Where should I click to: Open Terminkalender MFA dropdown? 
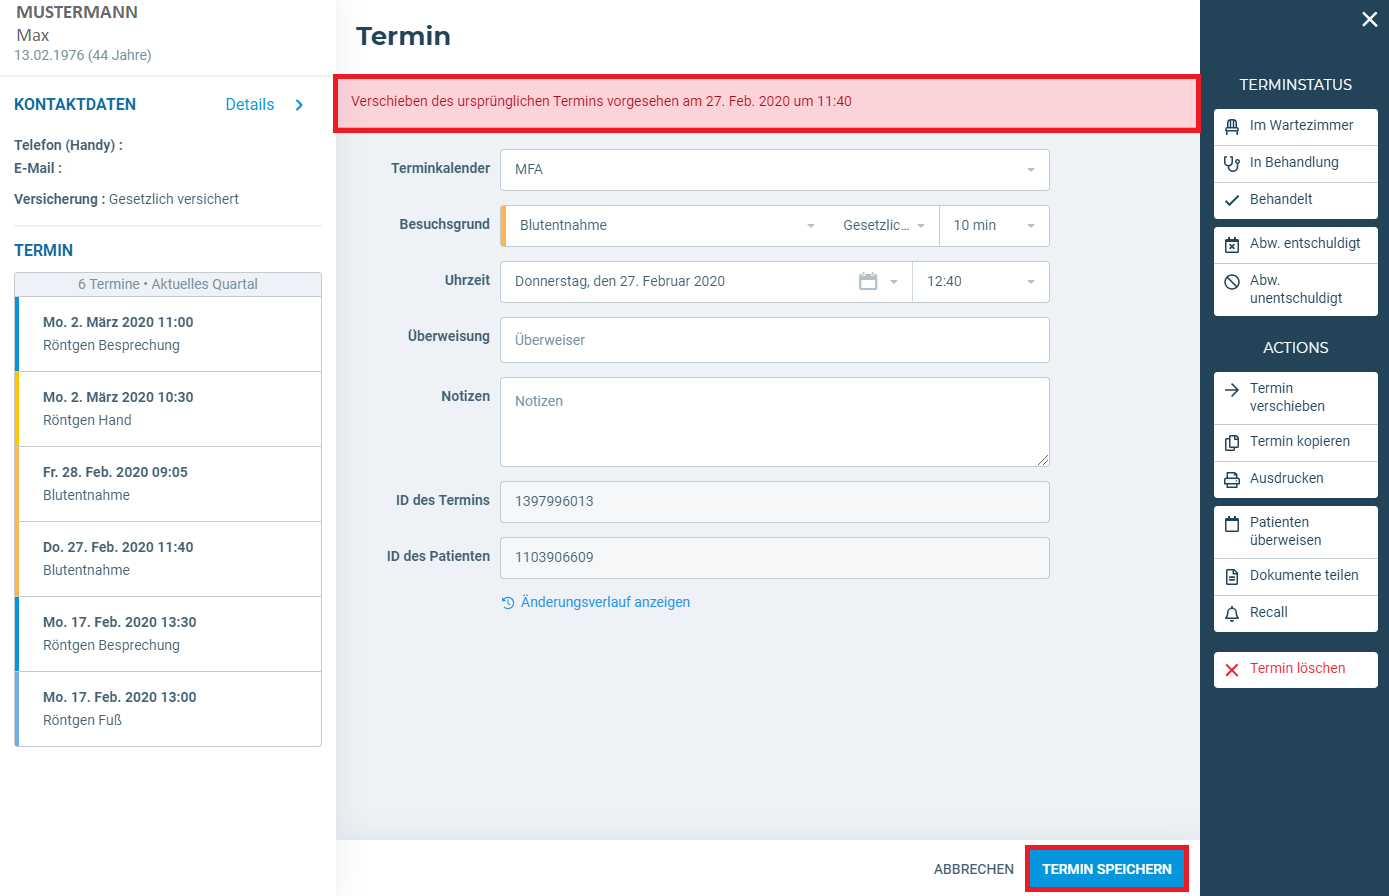[x=775, y=170]
